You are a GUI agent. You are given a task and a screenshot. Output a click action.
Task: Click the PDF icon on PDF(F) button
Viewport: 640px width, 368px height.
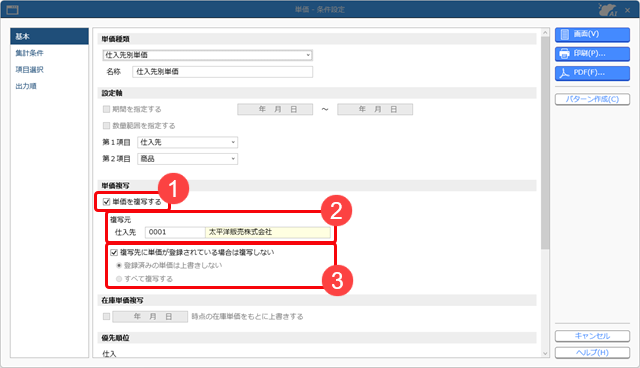coord(564,73)
